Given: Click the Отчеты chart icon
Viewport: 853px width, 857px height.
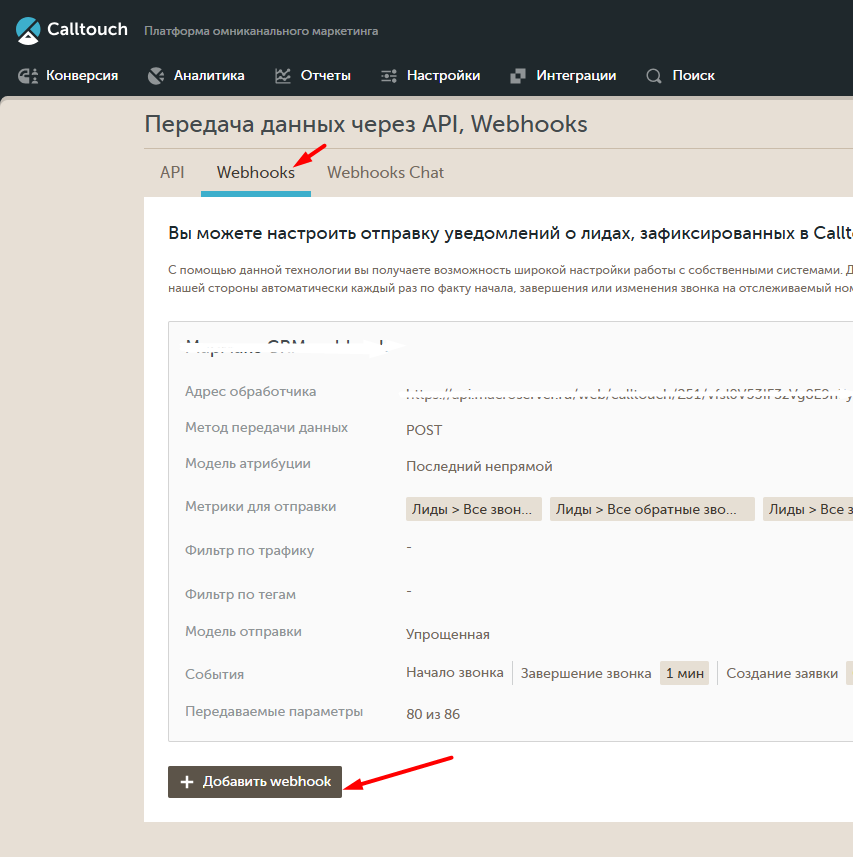Looking at the screenshot, I should pos(283,76).
